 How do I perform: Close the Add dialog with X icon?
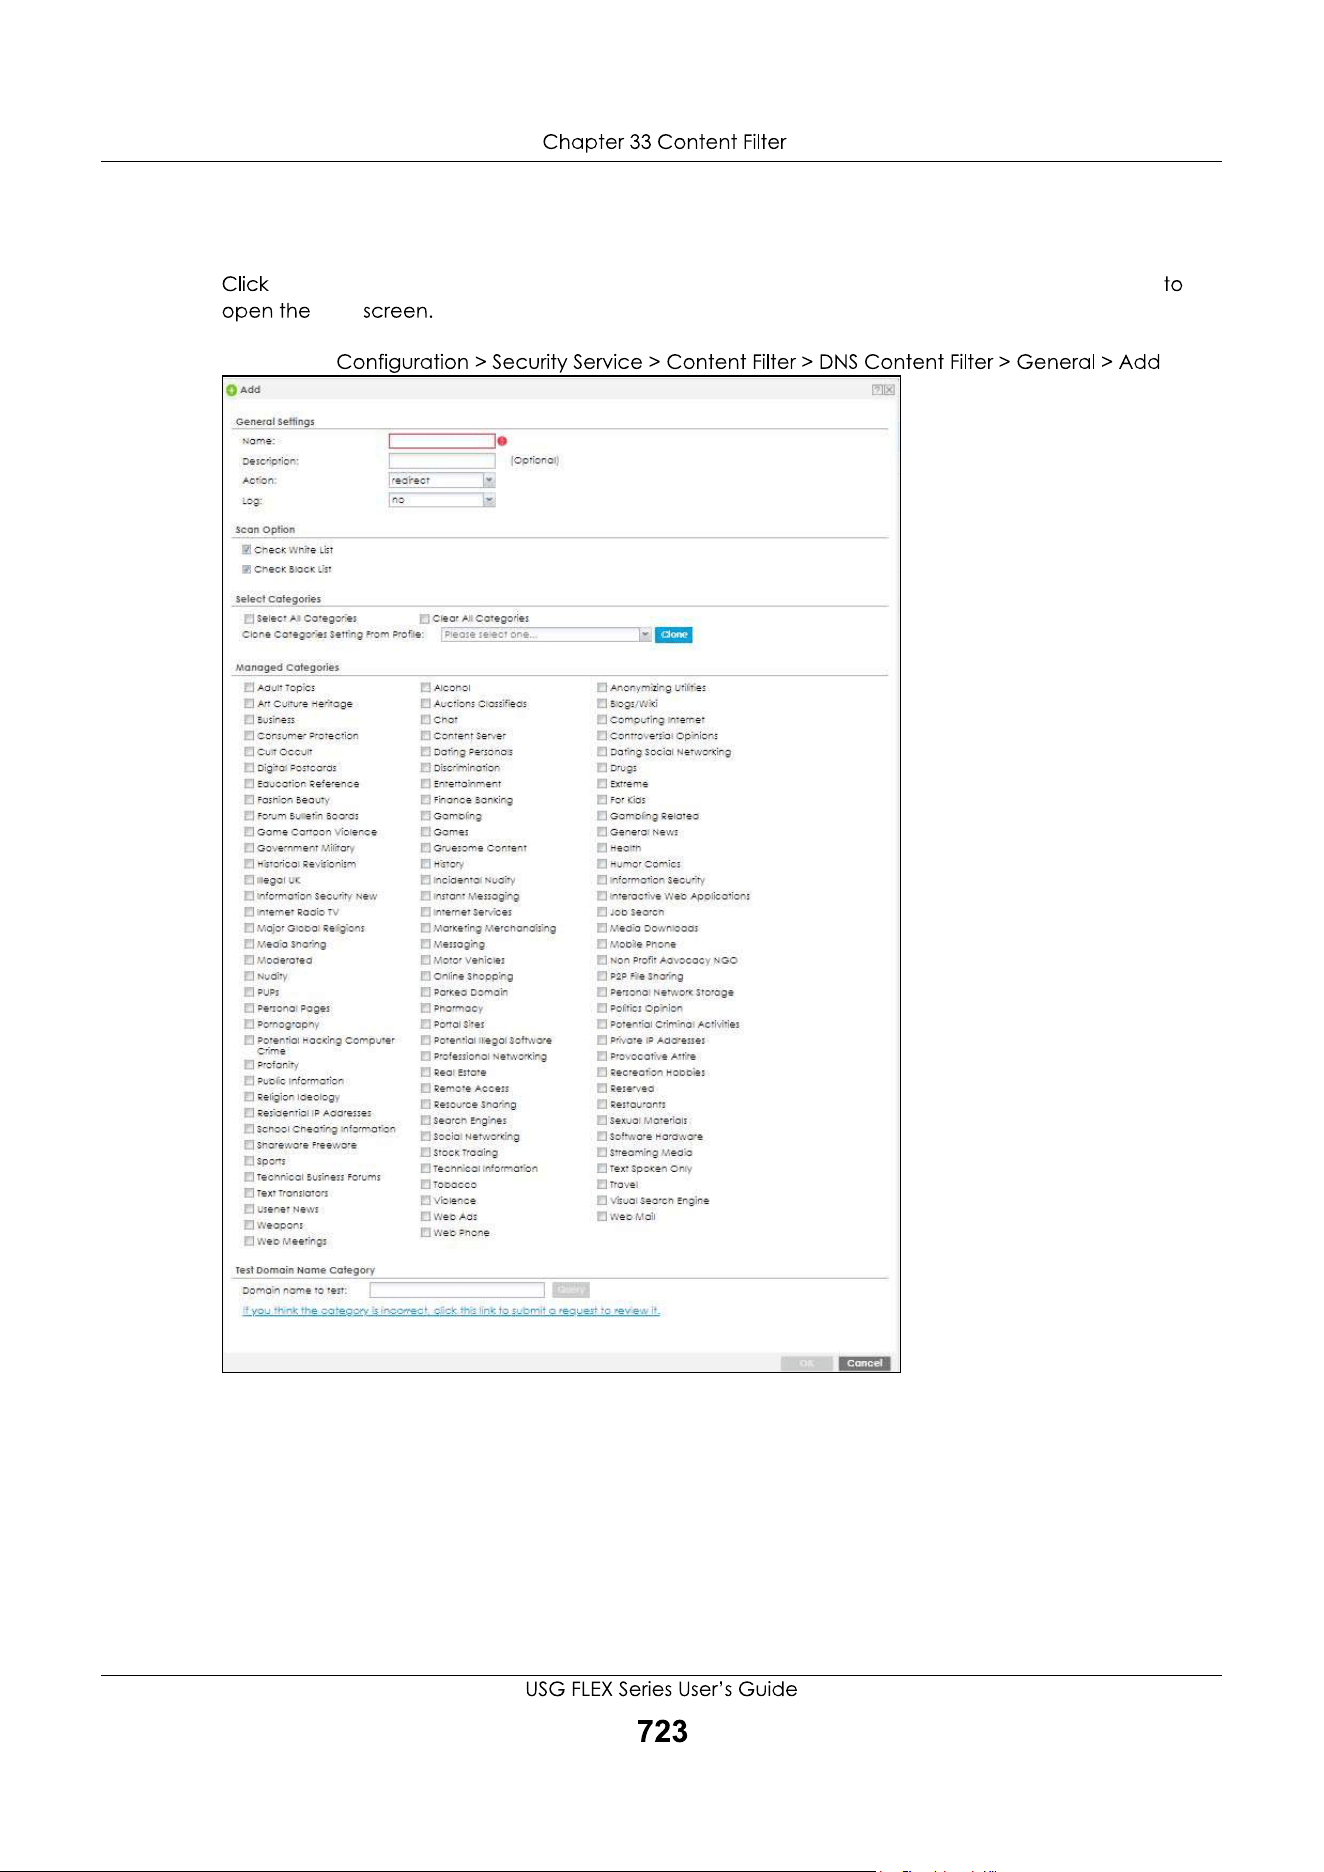point(889,390)
